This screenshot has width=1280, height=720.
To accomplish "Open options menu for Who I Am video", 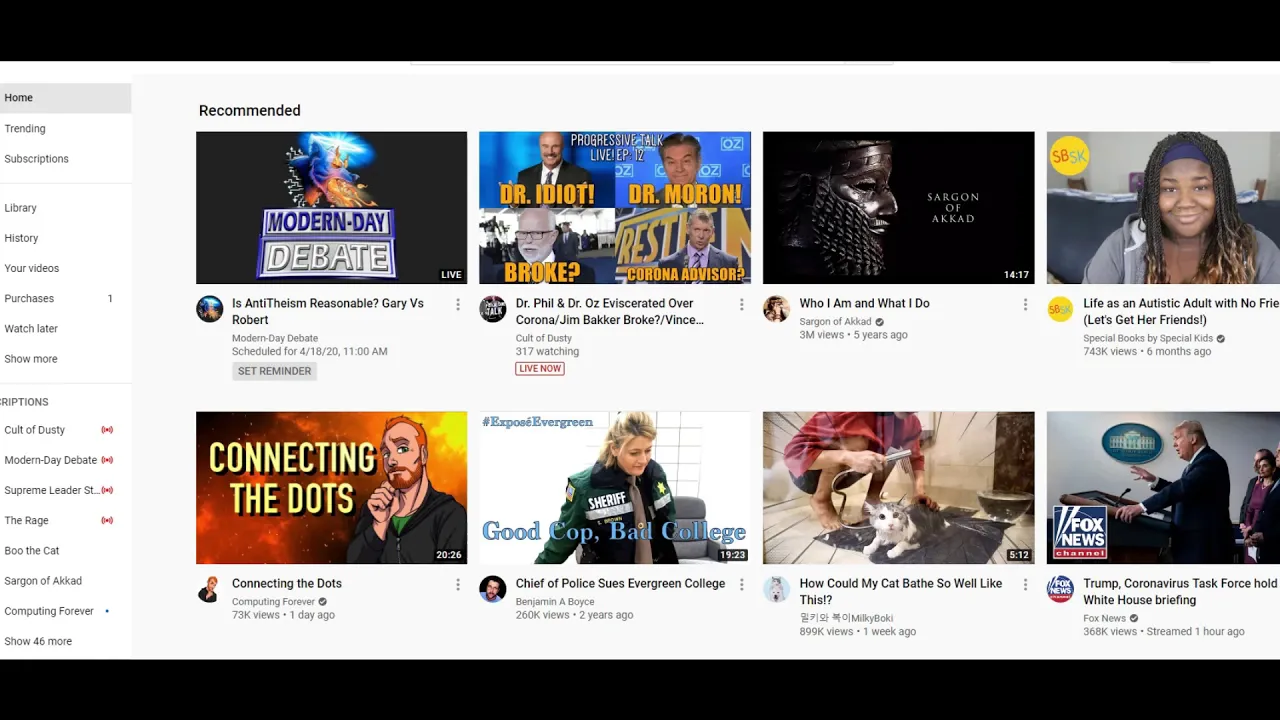I will click(x=1025, y=304).
